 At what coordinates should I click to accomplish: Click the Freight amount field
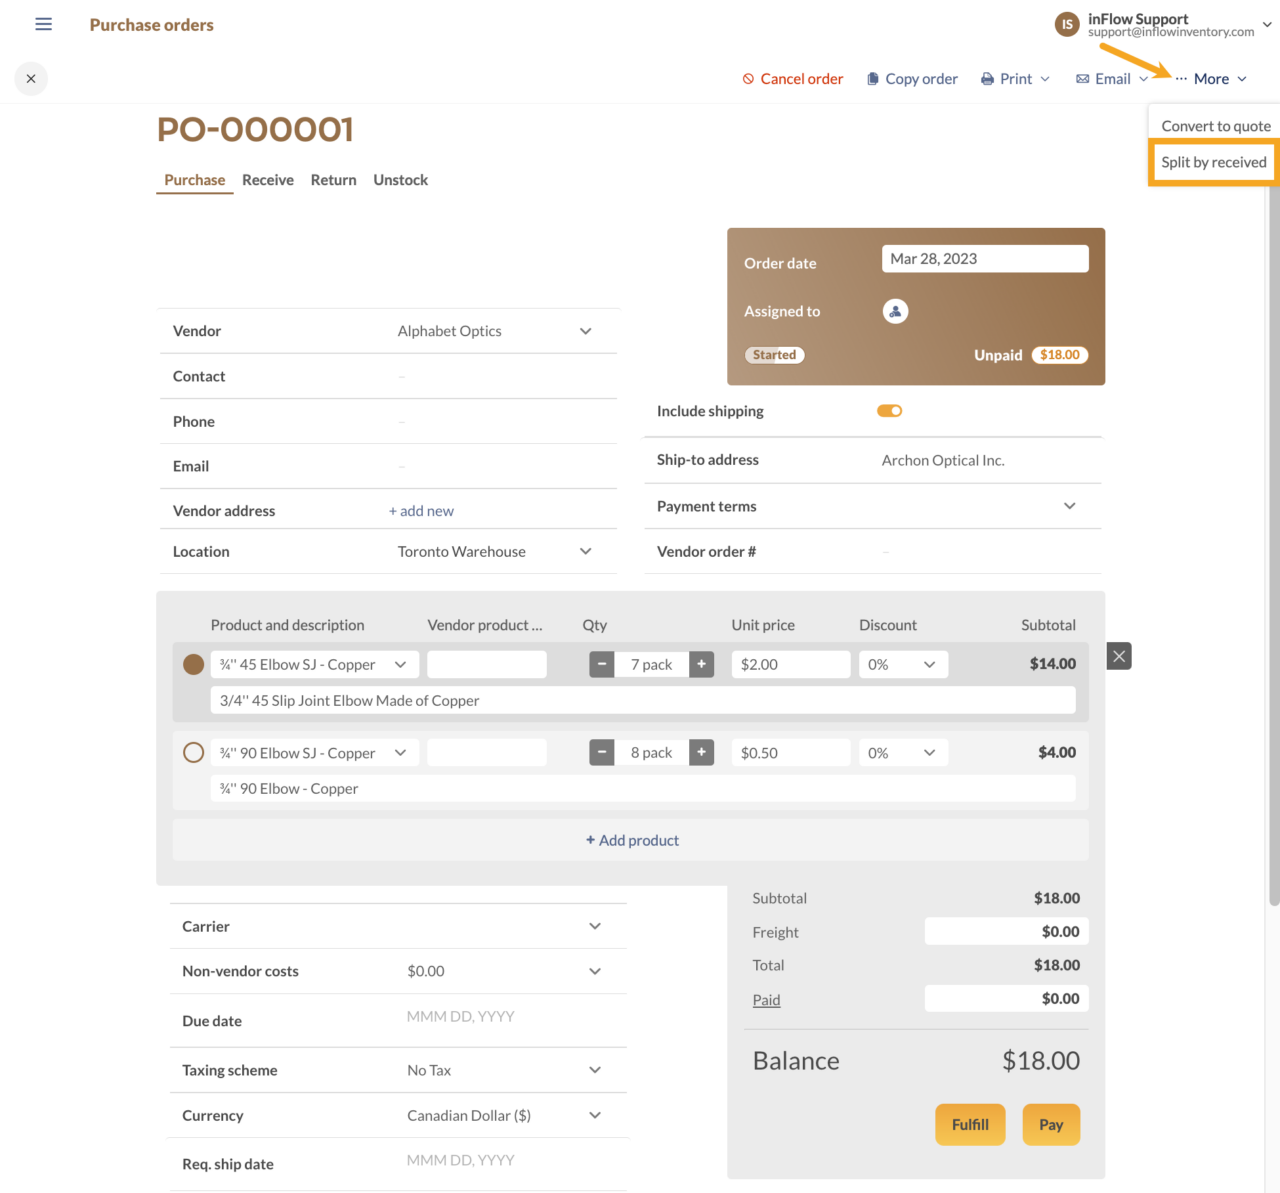point(1007,931)
